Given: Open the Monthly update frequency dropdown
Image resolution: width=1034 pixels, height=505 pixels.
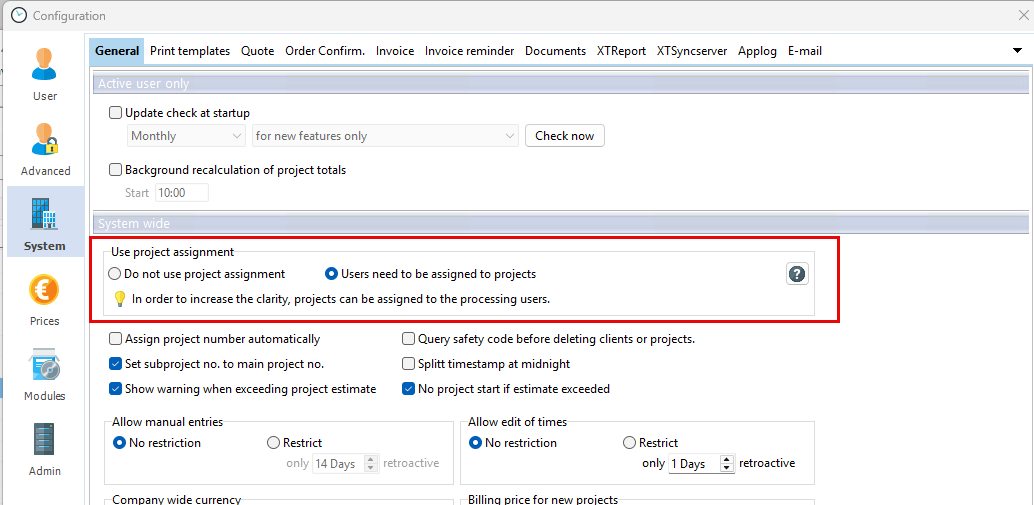Looking at the screenshot, I should click(186, 136).
